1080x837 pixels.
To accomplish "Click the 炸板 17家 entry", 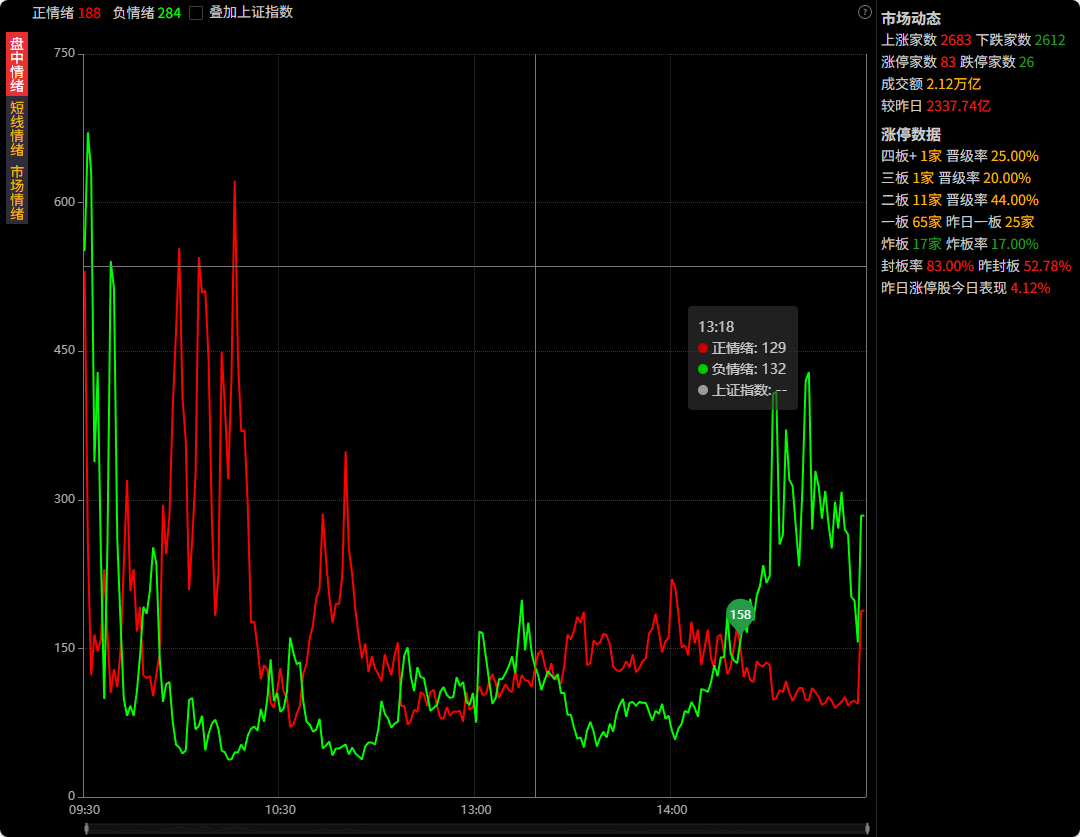I will (911, 244).
